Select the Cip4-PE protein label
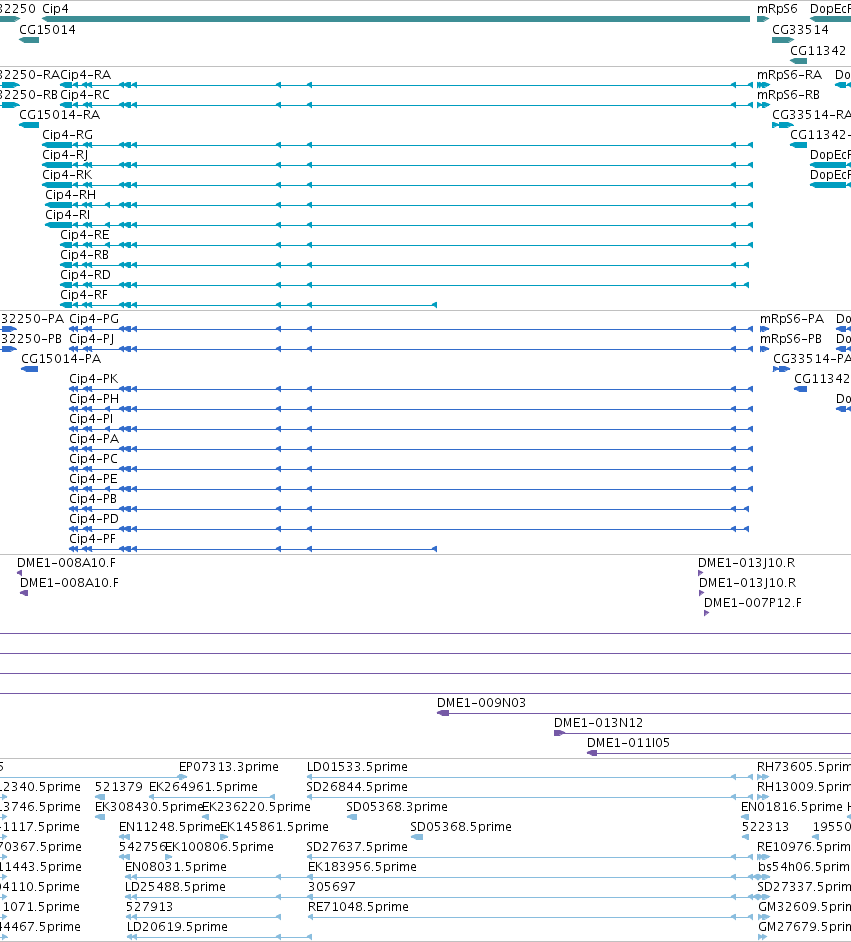851x942 pixels. [x=93, y=479]
